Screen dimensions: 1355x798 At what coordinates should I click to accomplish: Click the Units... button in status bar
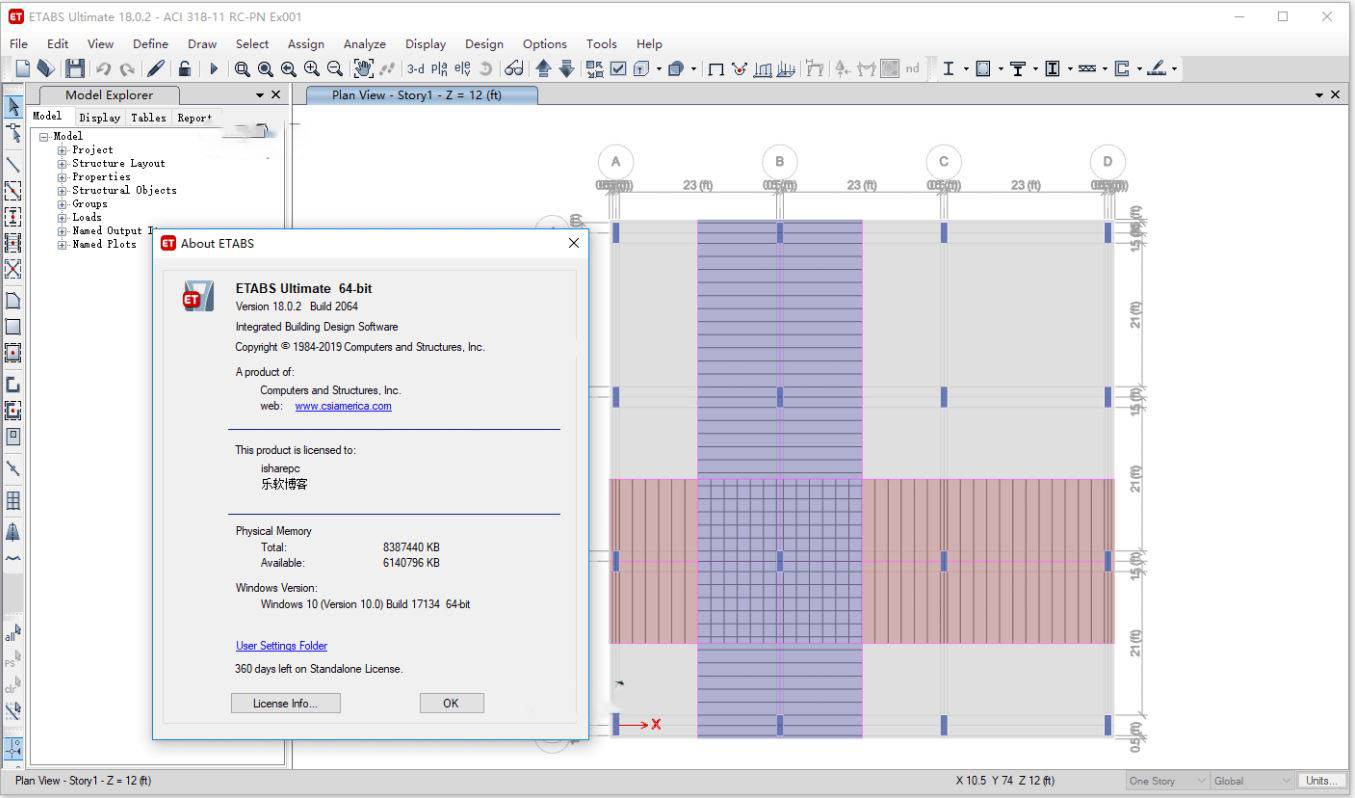click(1320, 781)
